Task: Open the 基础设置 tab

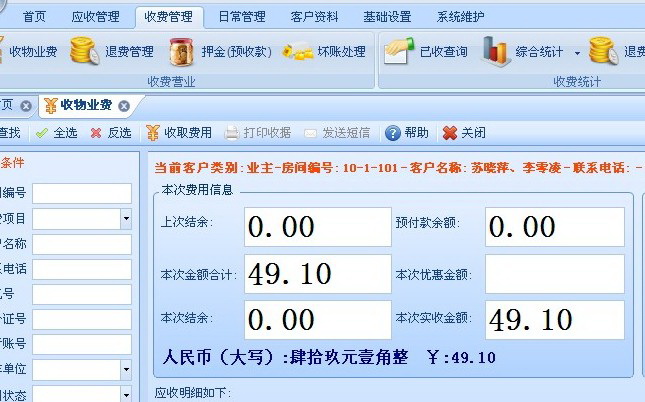Action: click(x=387, y=17)
